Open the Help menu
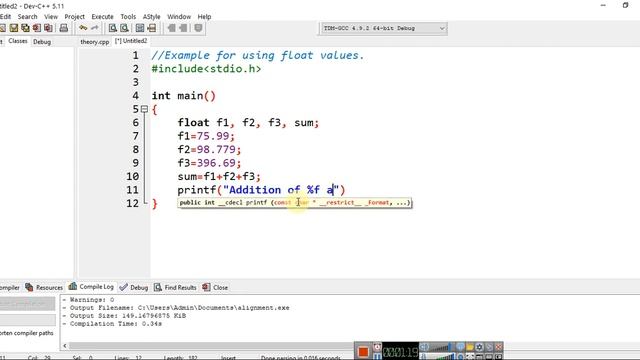This screenshot has width=640, height=360. click(x=204, y=17)
